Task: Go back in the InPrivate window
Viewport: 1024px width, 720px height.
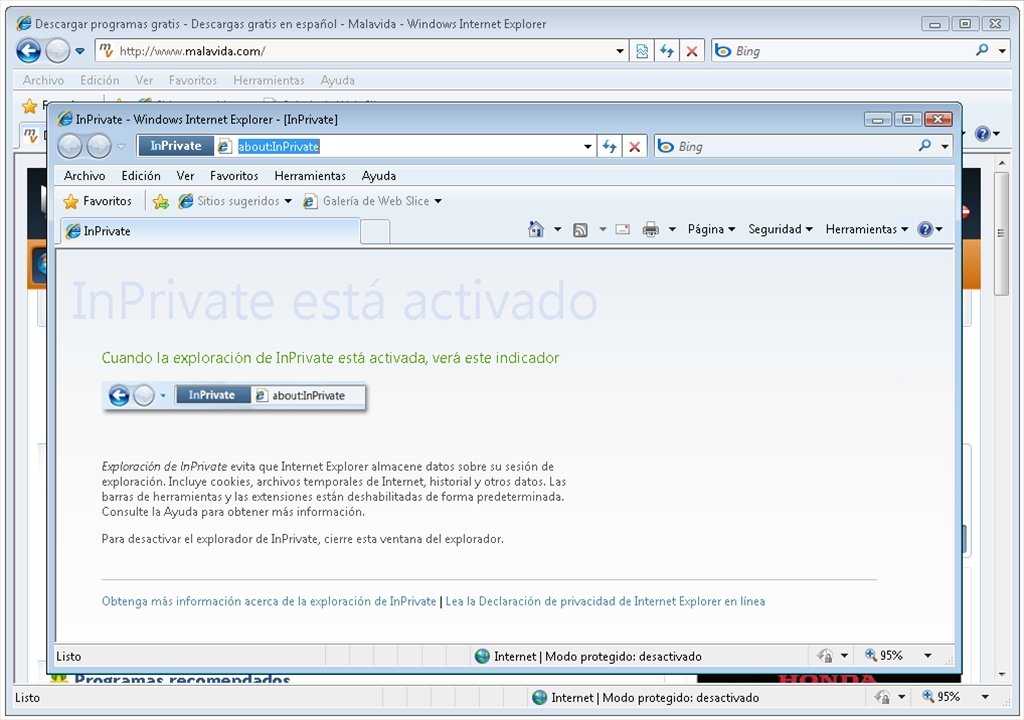Action: [x=70, y=146]
